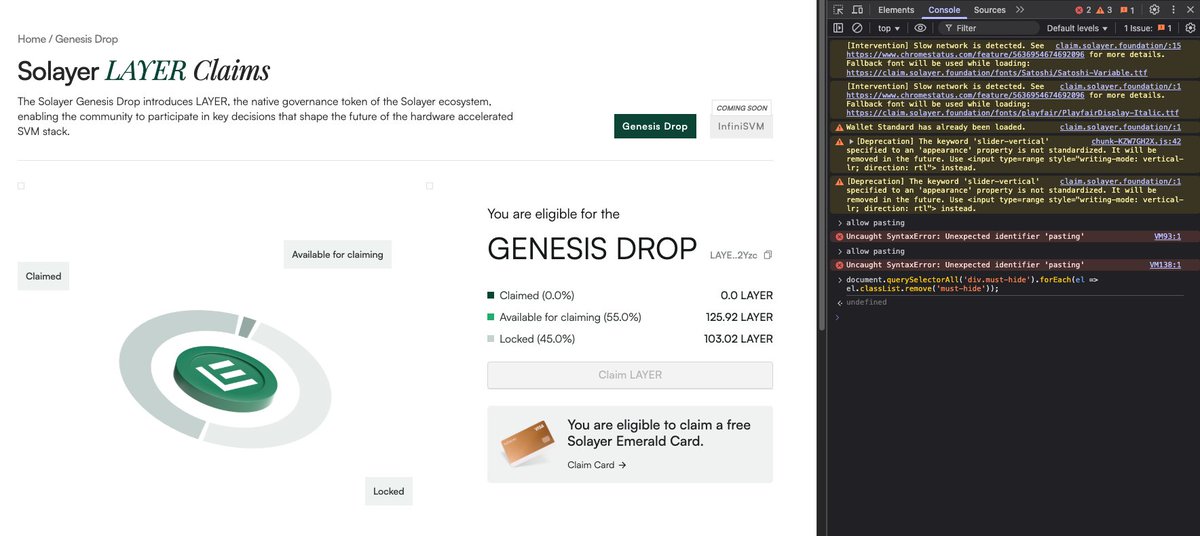Image resolution: width=1200 pixels, height=536 pixels.
Task: Click the Available for claiming chart label
Action: coord(337,254)
